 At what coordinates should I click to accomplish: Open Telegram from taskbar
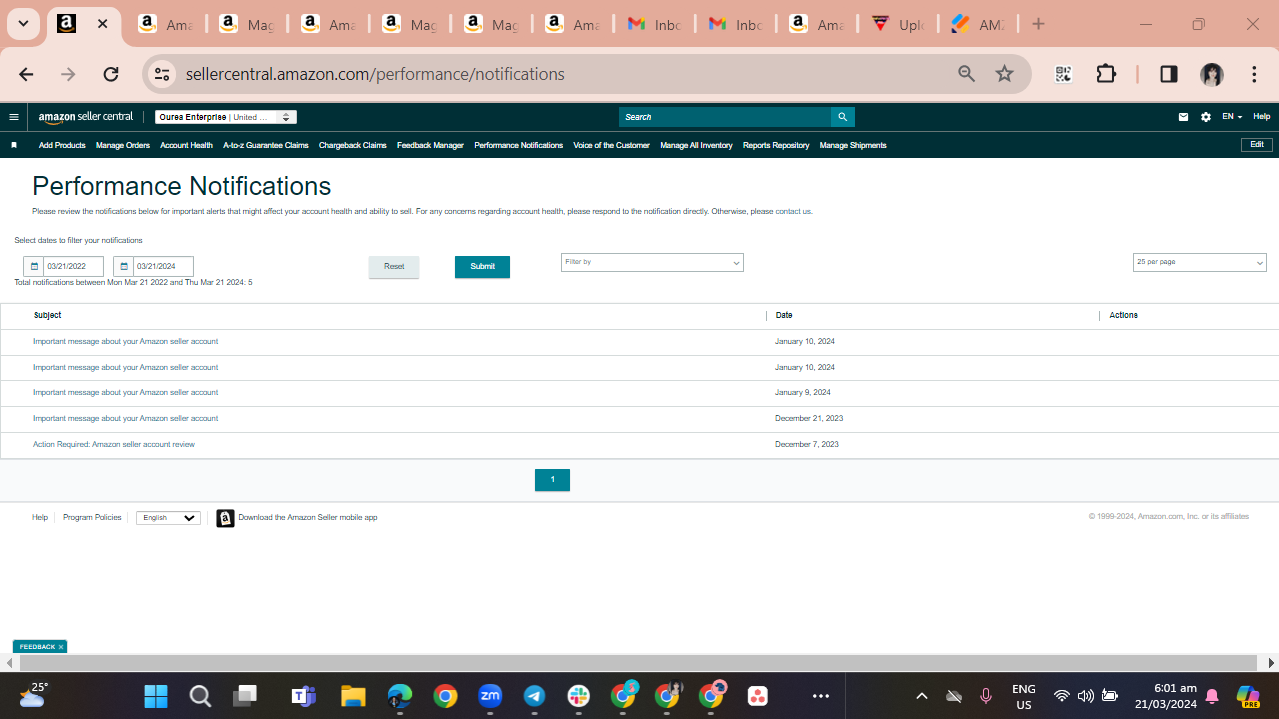click(x=534, y=696)
